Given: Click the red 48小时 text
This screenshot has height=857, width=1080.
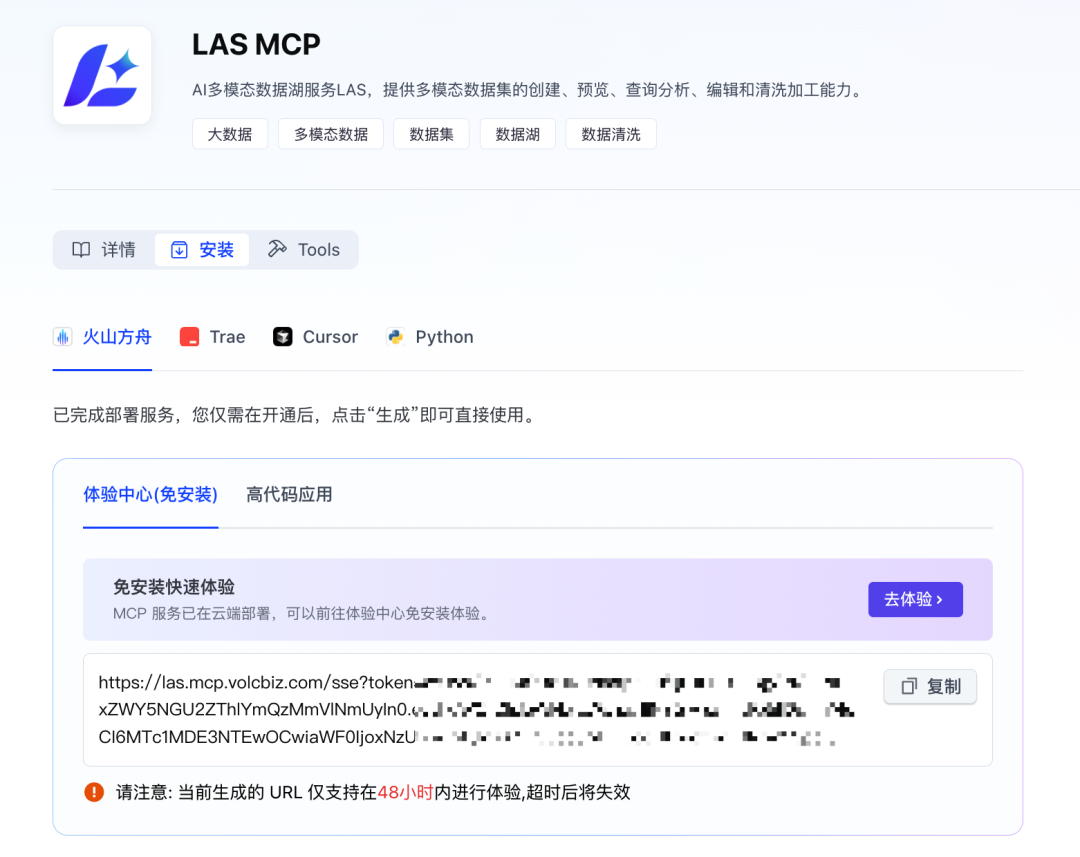Looking at the screenshot, I should tap(405, 792).
